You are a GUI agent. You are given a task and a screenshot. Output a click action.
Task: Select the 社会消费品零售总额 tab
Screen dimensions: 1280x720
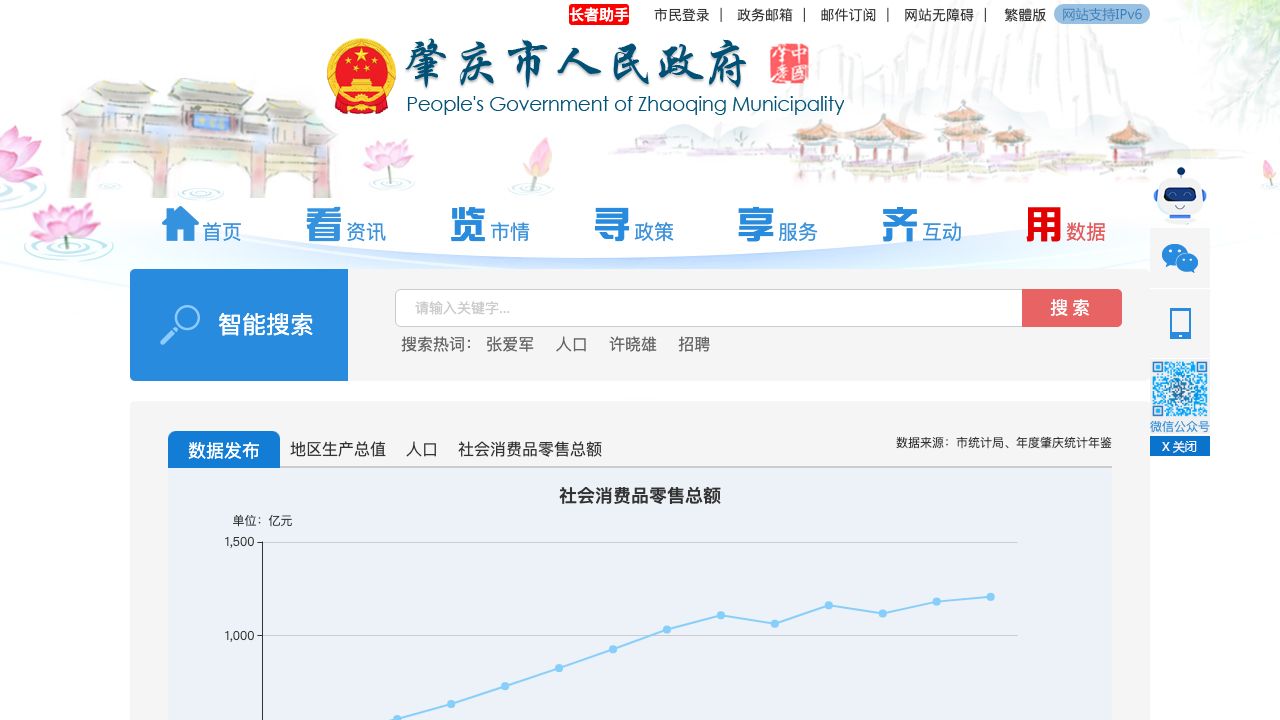point(530,450)
